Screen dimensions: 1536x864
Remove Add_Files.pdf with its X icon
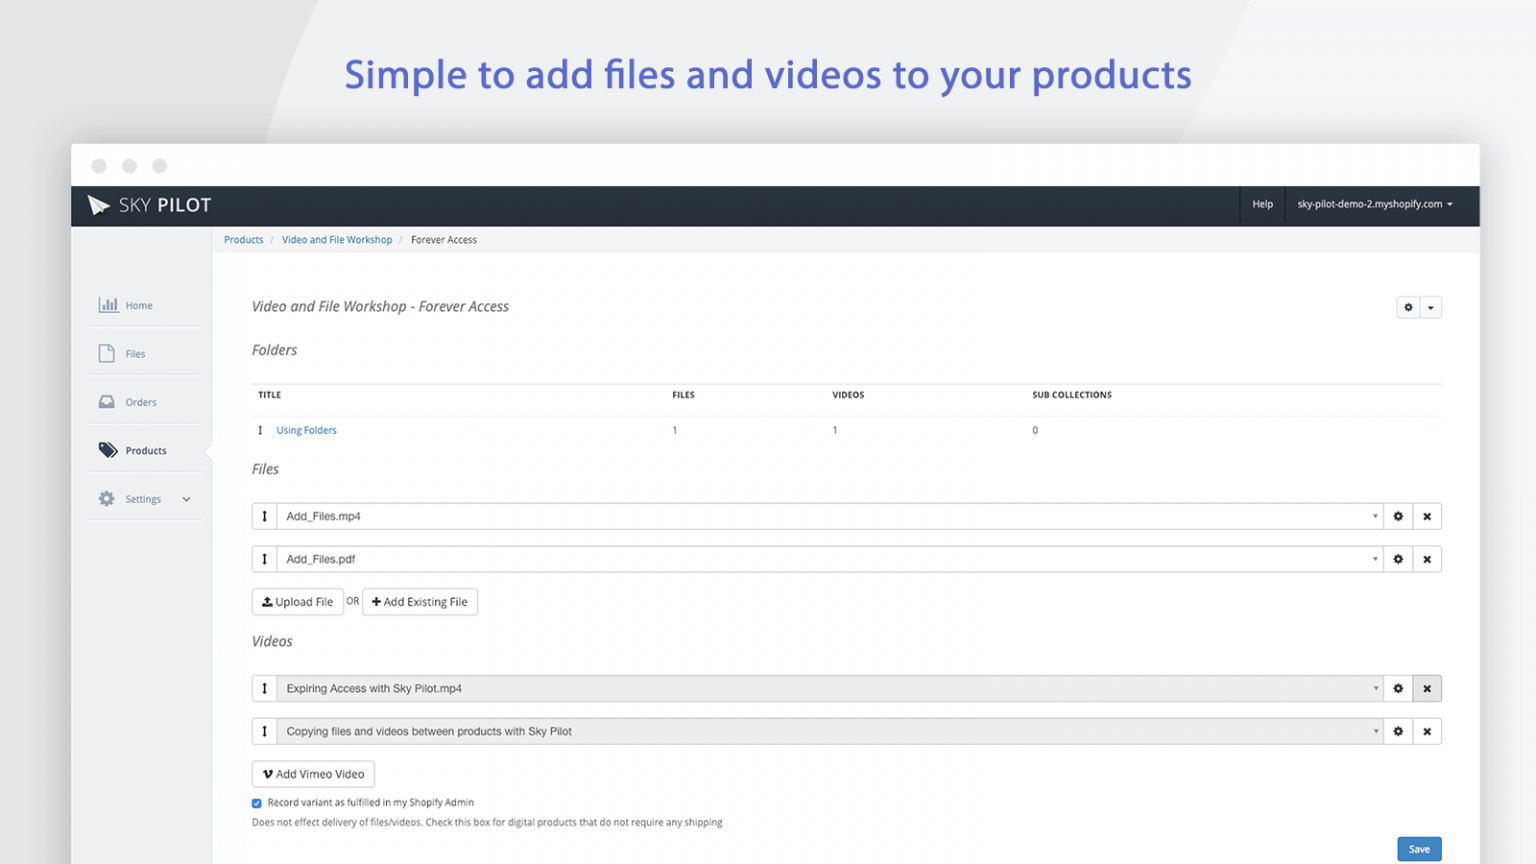(x=1427, y=559)
